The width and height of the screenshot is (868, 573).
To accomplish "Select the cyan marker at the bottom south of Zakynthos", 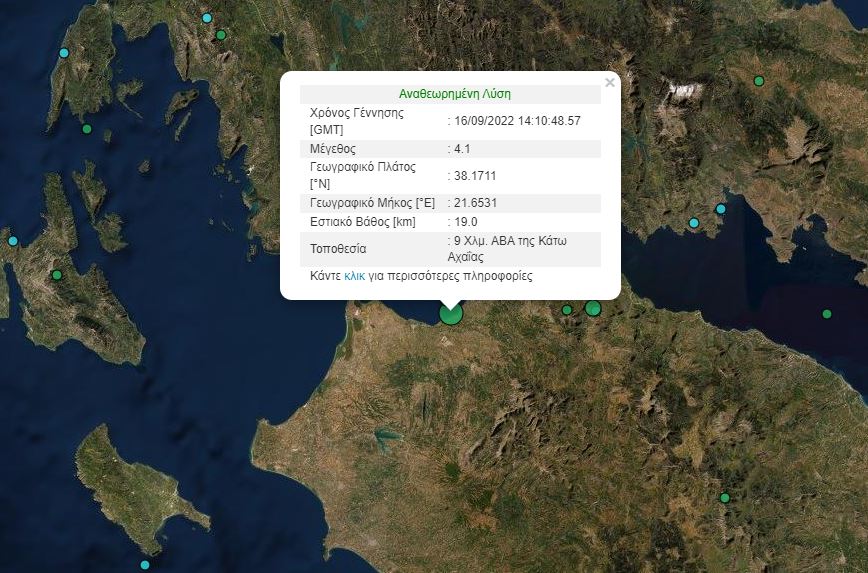I will coord(144,565).
